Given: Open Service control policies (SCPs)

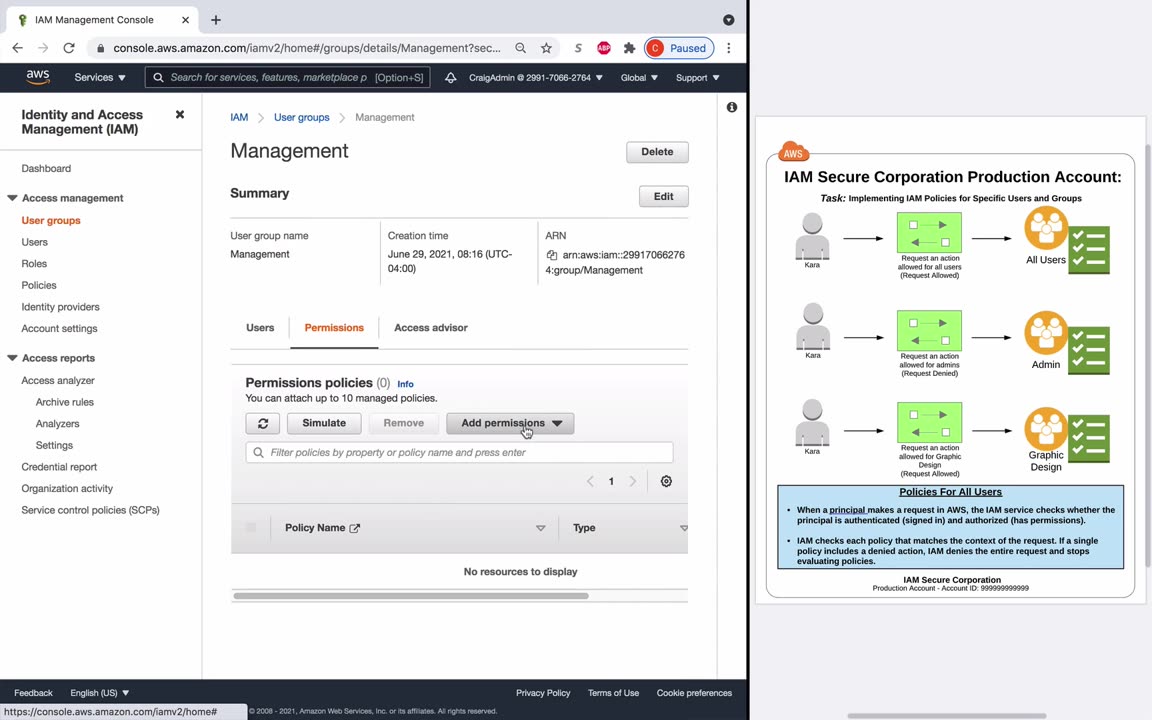Looking at the screenshot, I should 90,510.
